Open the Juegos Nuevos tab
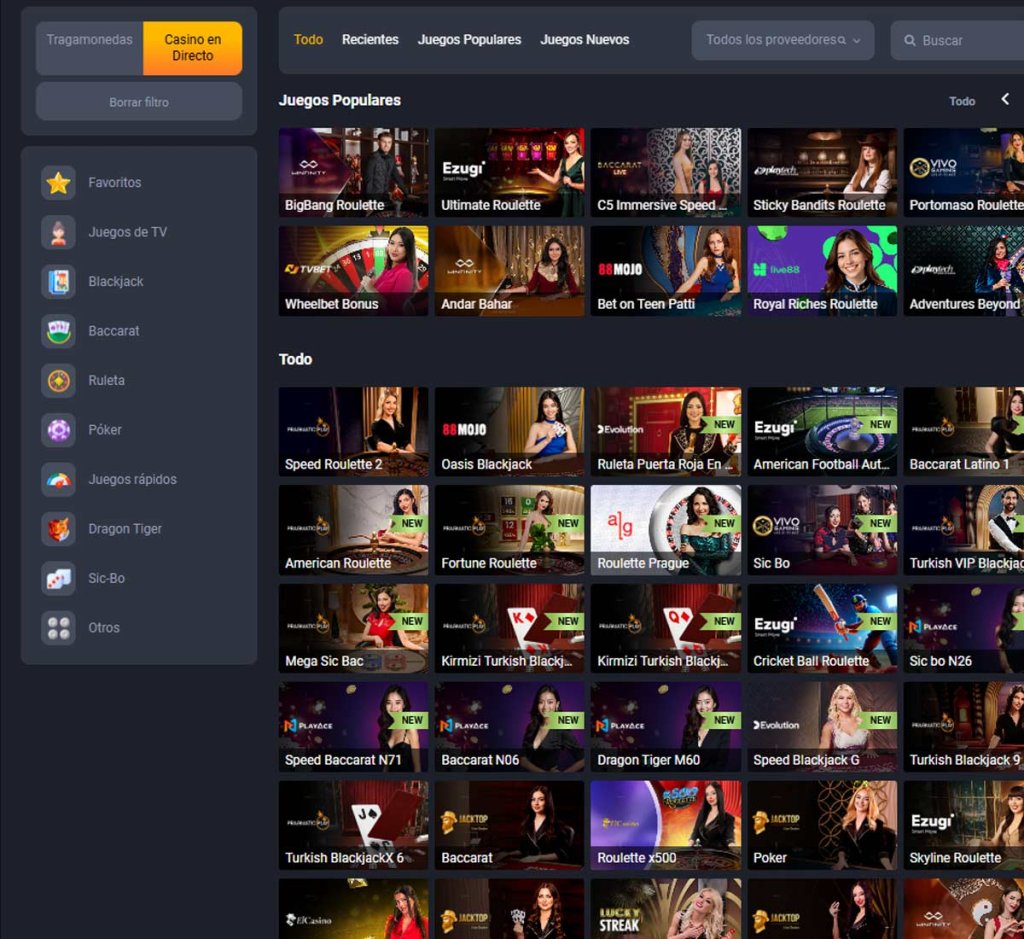 (585, 40)
